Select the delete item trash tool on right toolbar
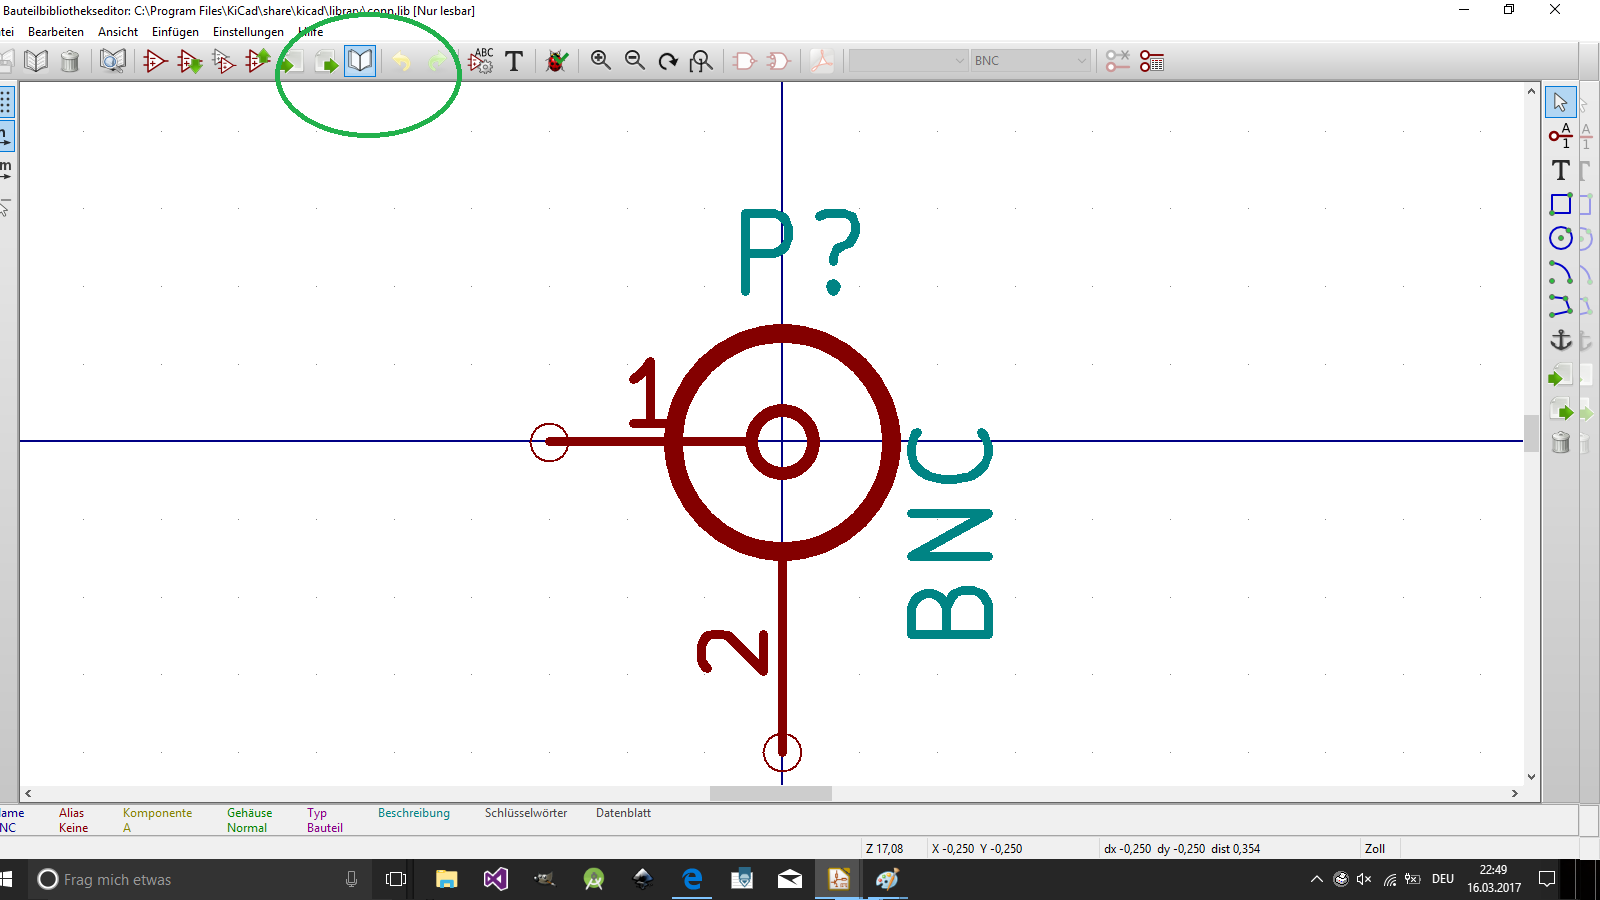This screenshot has width=1600, height=900. coord(1561,443)
